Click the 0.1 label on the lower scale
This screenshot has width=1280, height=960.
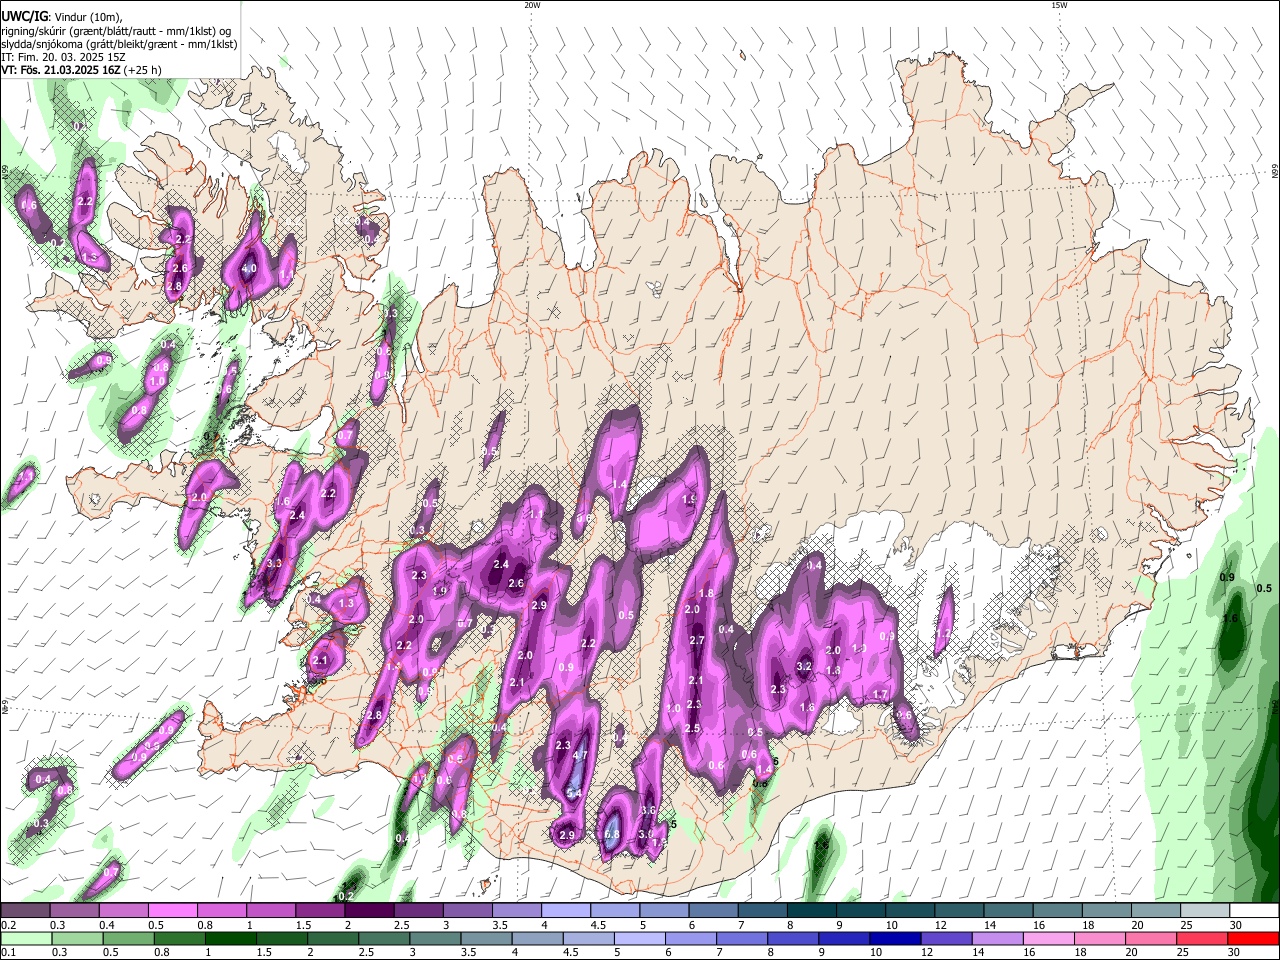pos(8,953)
